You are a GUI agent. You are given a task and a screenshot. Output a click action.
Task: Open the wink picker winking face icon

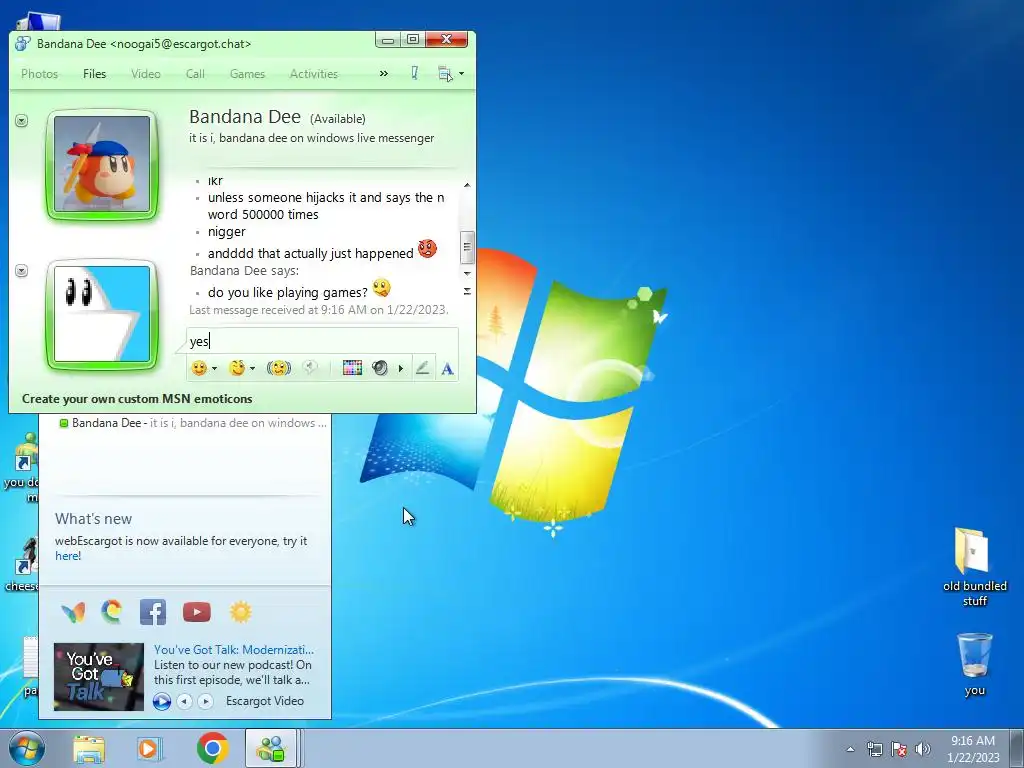237,368
